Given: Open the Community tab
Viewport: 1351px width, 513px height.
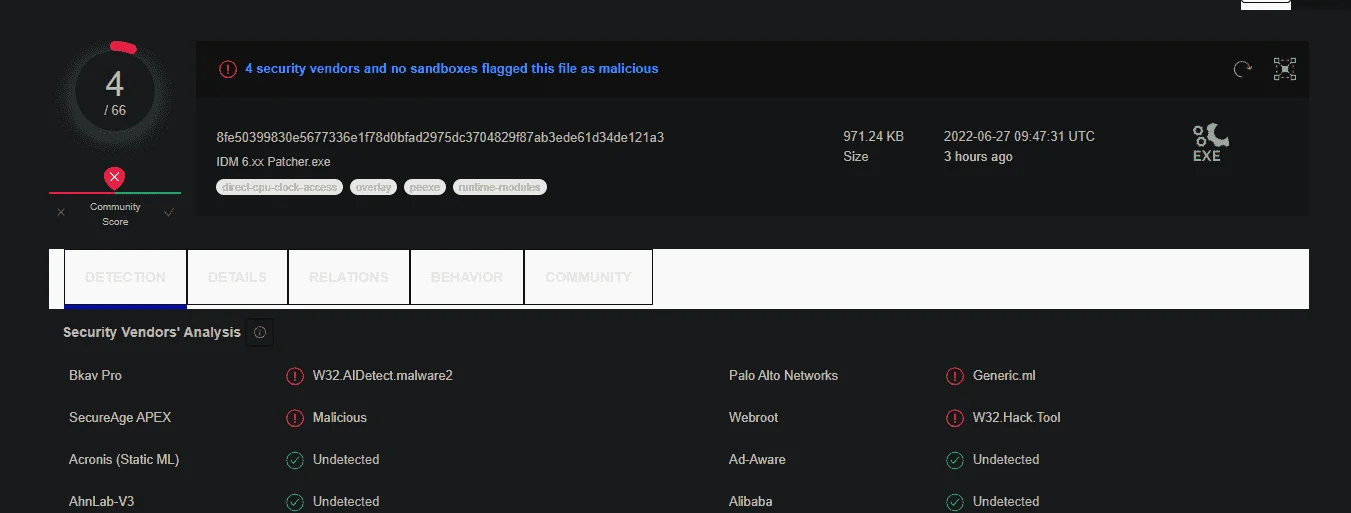Looking at the screenshot, I should click(588, 277).
